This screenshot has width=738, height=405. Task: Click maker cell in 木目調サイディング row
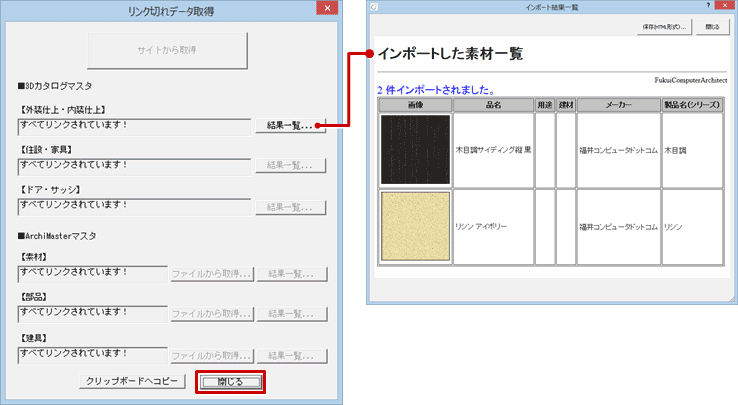[x=619, y=150]
